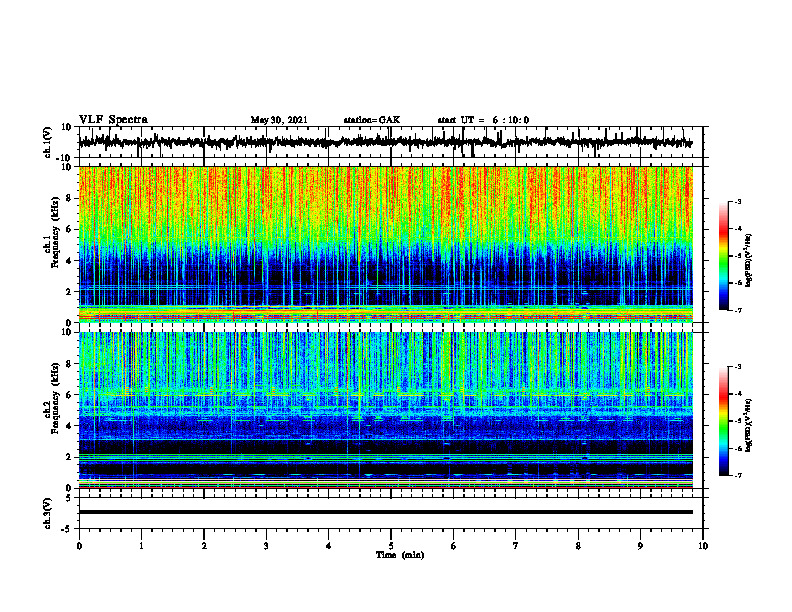Click the "start UT = 6 : 10: 0" text
The width and height of the screenshot is (792, 612).
point(483,120)
